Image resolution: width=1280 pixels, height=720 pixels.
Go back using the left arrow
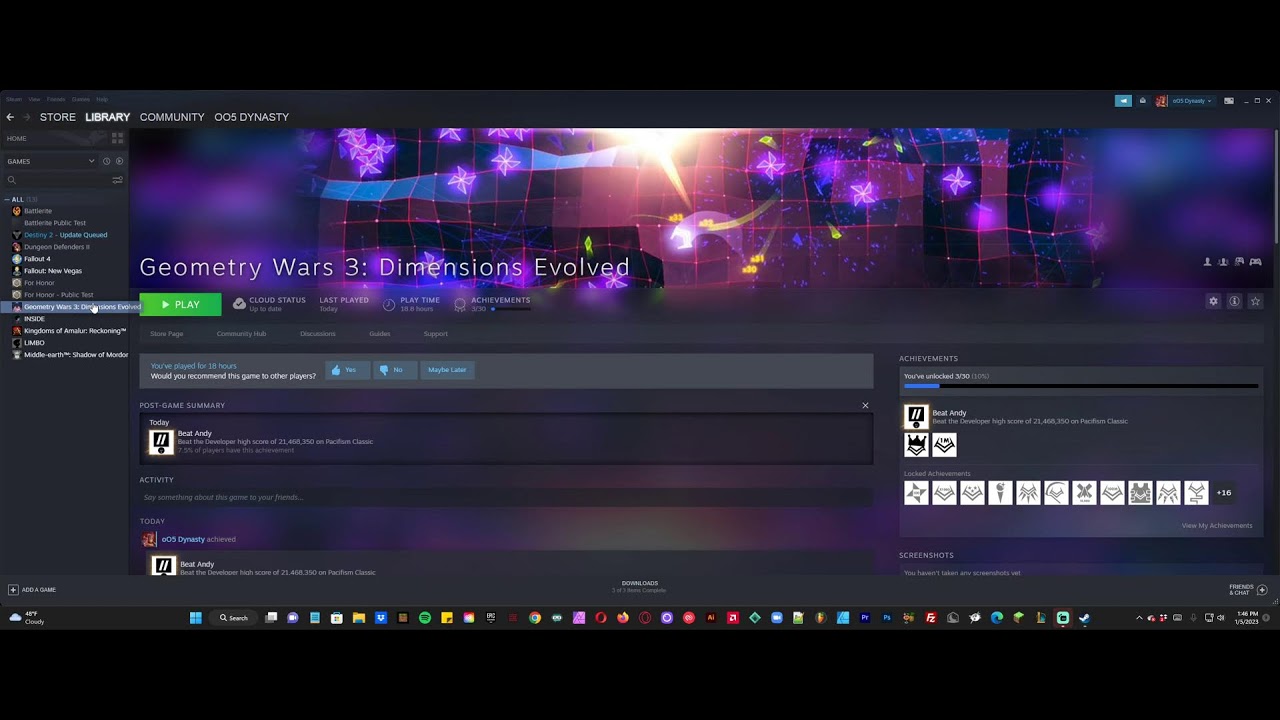pyautogui.click(x=10, y=117)
